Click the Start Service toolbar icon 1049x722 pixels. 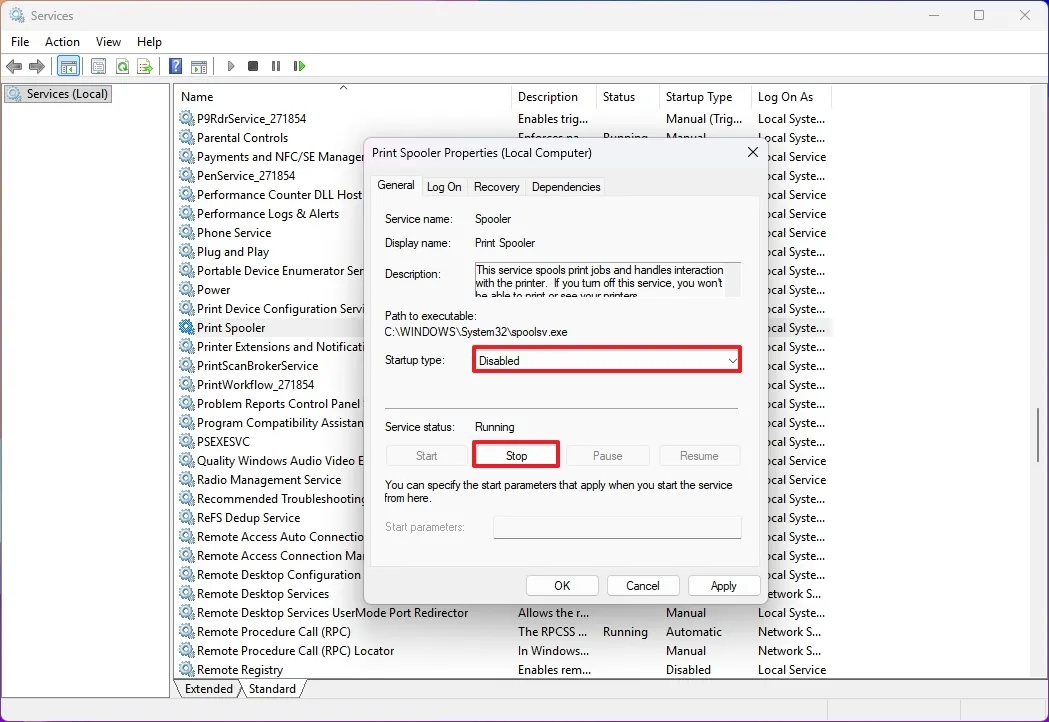230,66
